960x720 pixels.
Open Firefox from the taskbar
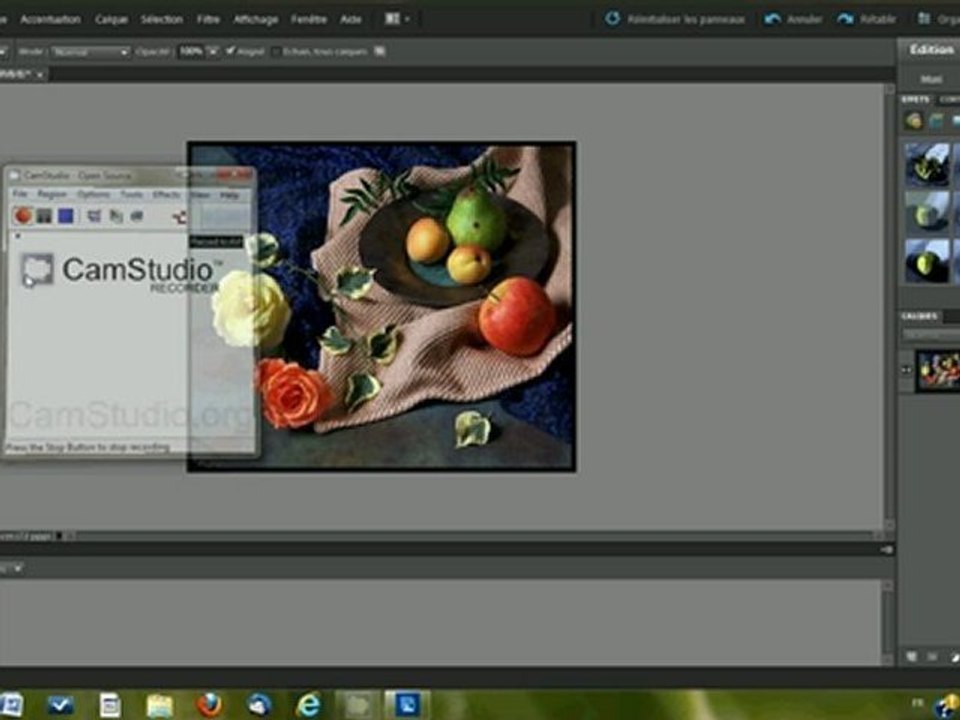tap(209, 705)
